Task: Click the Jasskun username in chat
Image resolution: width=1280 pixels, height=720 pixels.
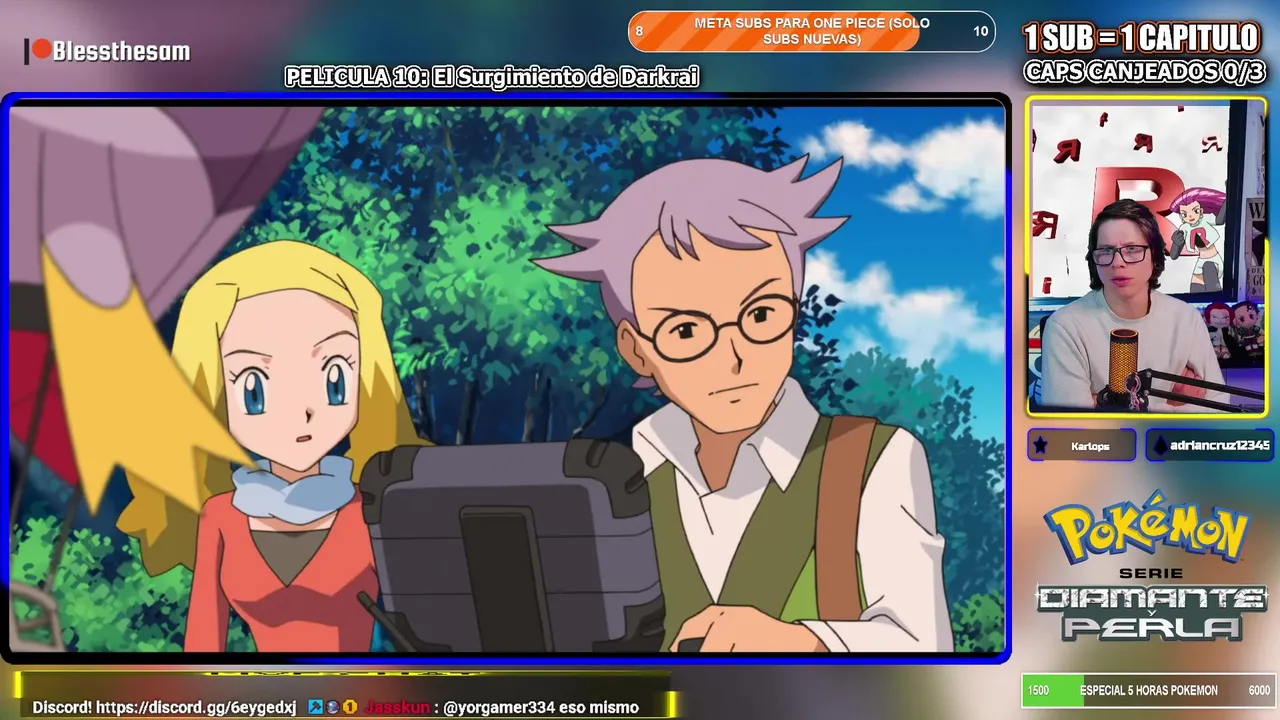Action: [x=396, y=707]
